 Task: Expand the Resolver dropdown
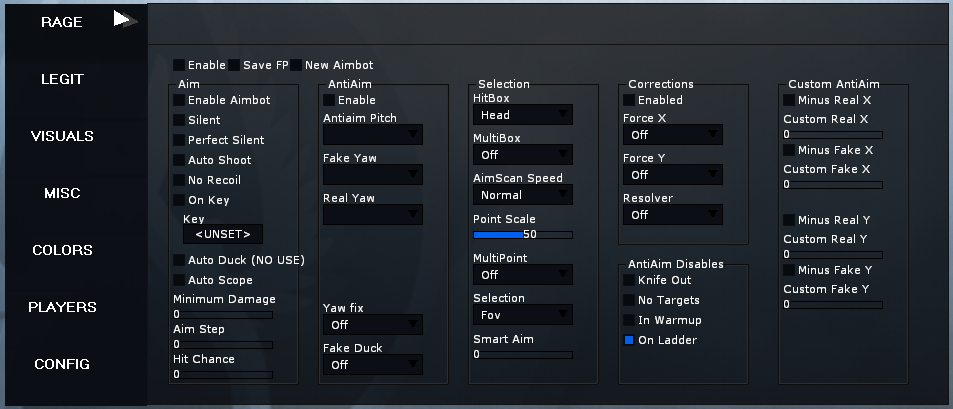[x=673, y=215]
